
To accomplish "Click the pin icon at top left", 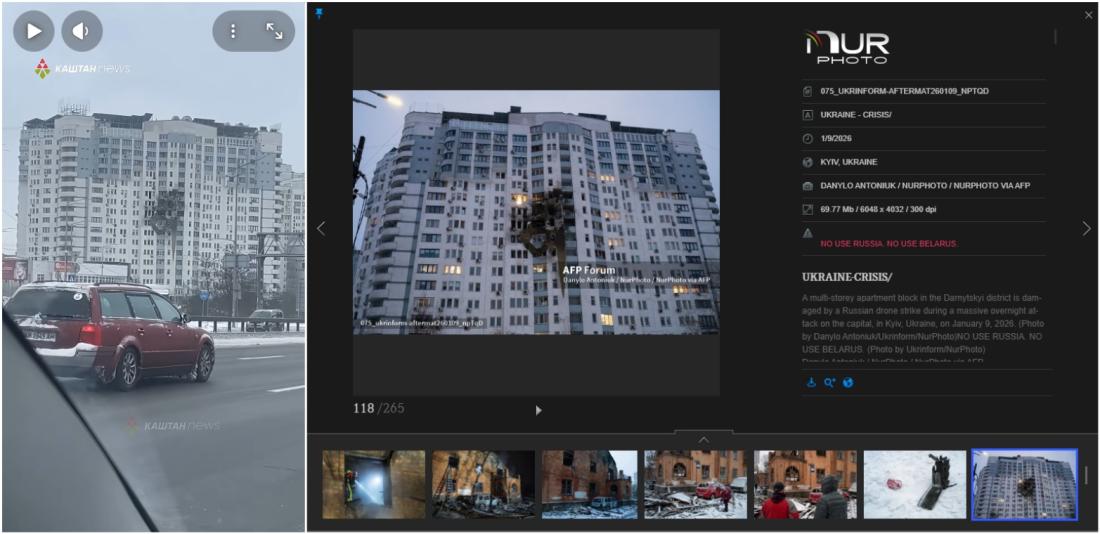I will tap(319, 14).
